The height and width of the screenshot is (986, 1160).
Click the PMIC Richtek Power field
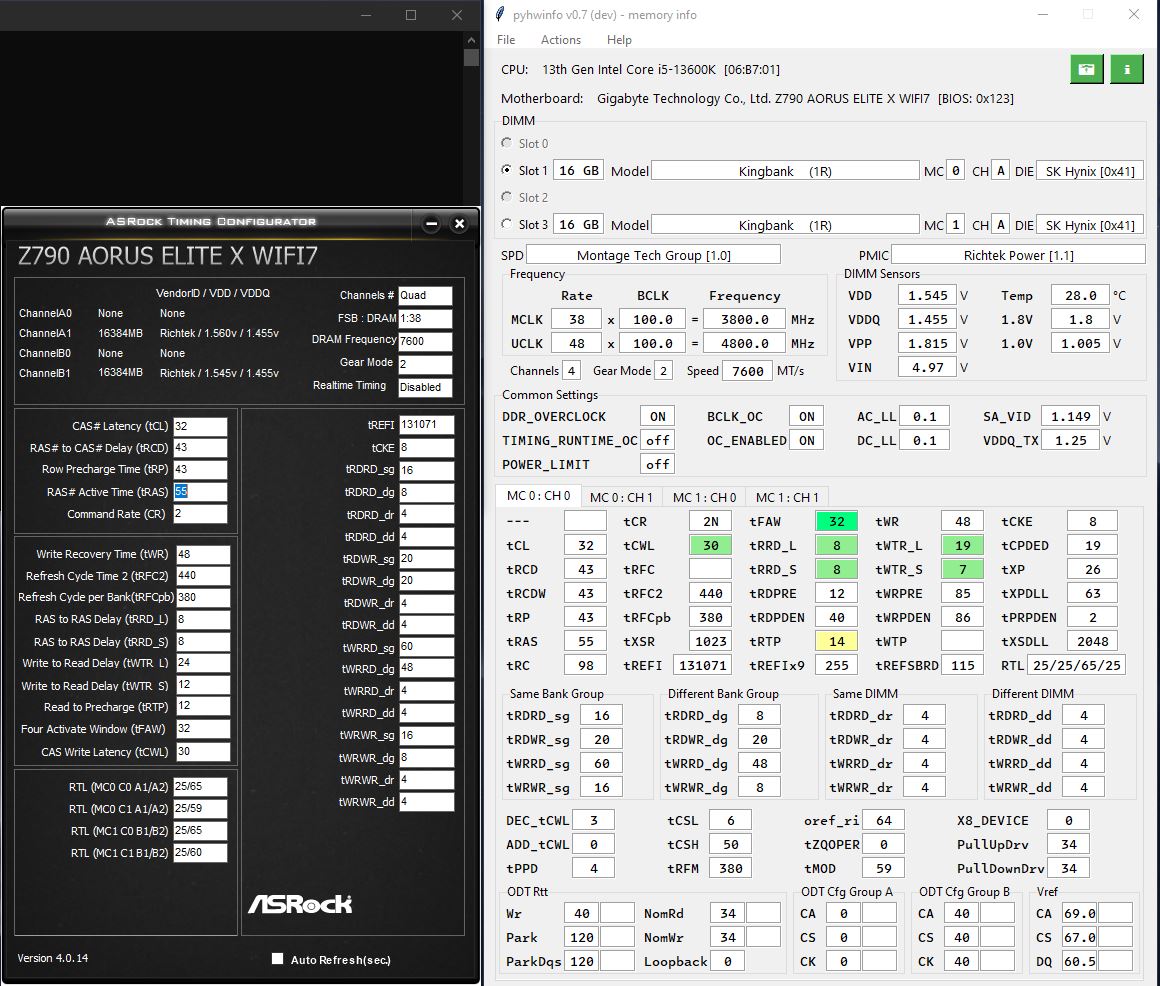[1018, 254]
